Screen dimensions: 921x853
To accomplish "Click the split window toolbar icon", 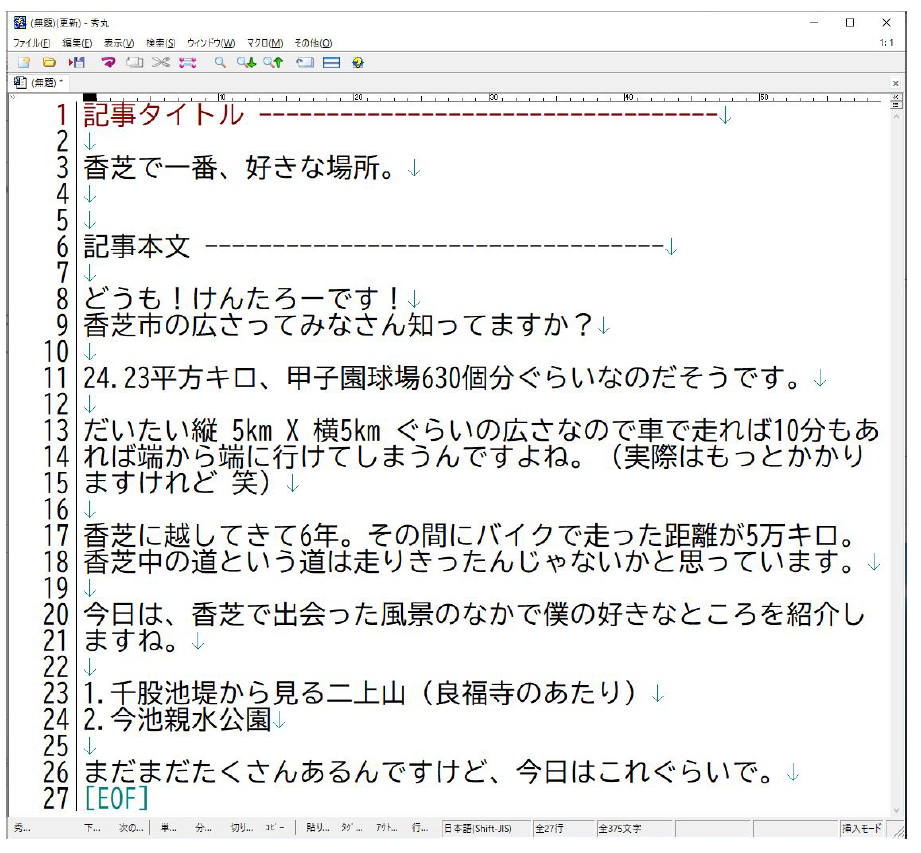I will pyautogui.click(x=331, y=62).
